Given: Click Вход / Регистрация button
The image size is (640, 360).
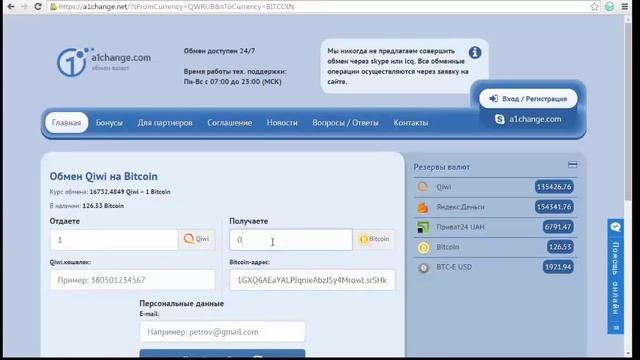Looking at the screenshot, I should tap(528, 99).
